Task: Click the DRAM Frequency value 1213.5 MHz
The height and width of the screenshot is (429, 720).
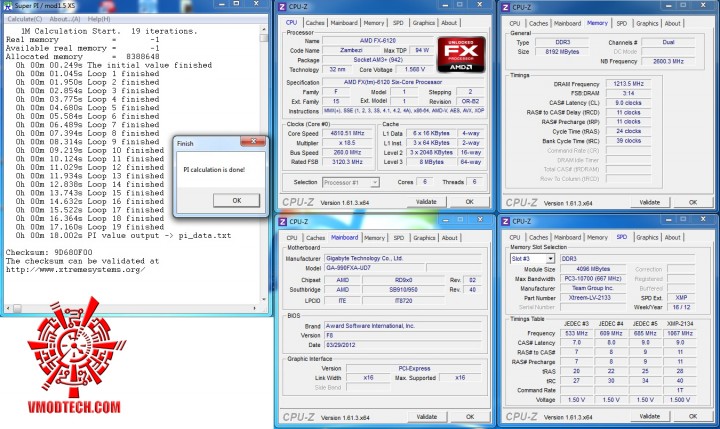Action: click(628, 84)
